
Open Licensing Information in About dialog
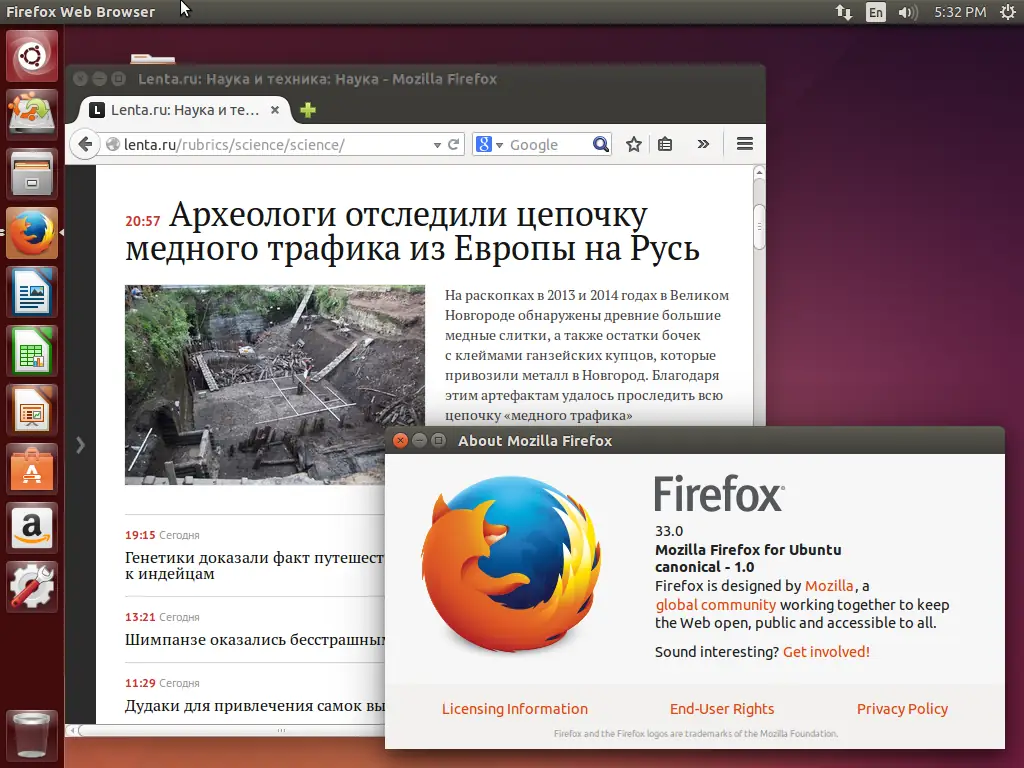click(515, 709)
